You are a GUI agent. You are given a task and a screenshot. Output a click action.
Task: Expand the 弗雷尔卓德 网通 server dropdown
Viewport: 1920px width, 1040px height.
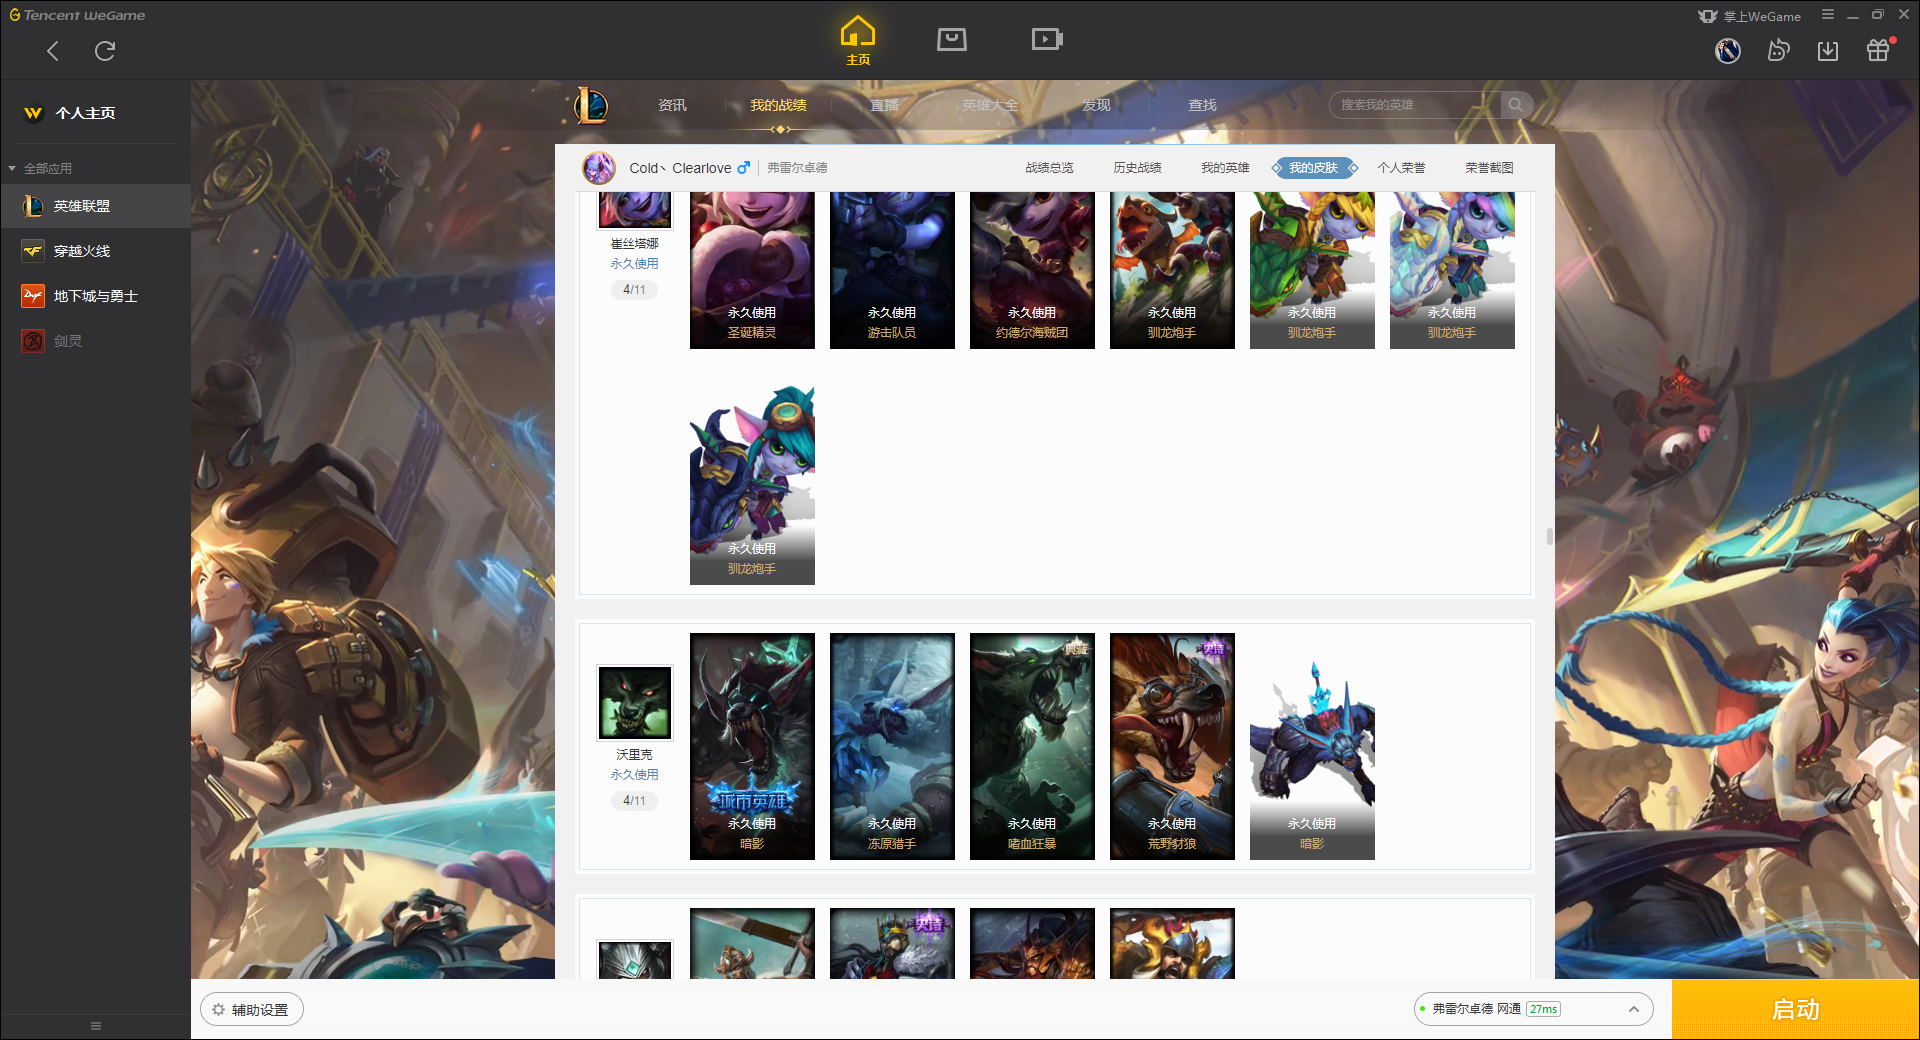pyautogui.click(x=1533, y=1009)
